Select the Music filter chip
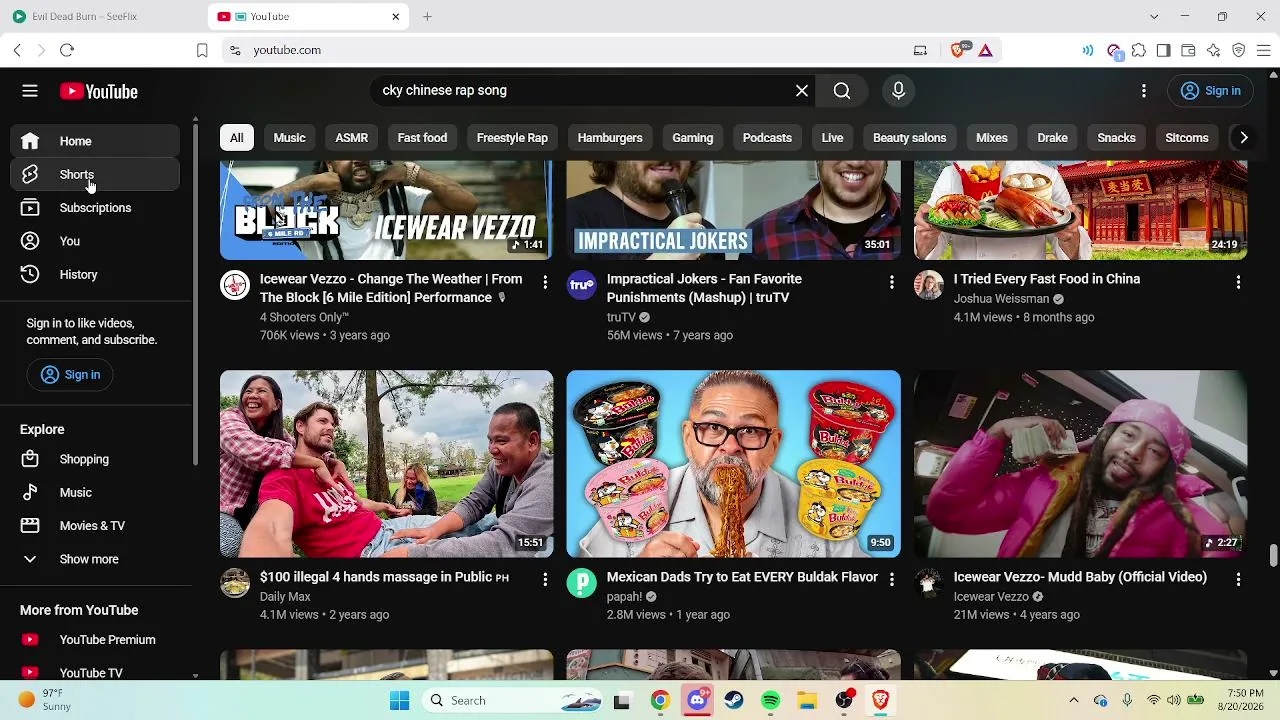The image size is (1280, 720). tap(289, 138)
